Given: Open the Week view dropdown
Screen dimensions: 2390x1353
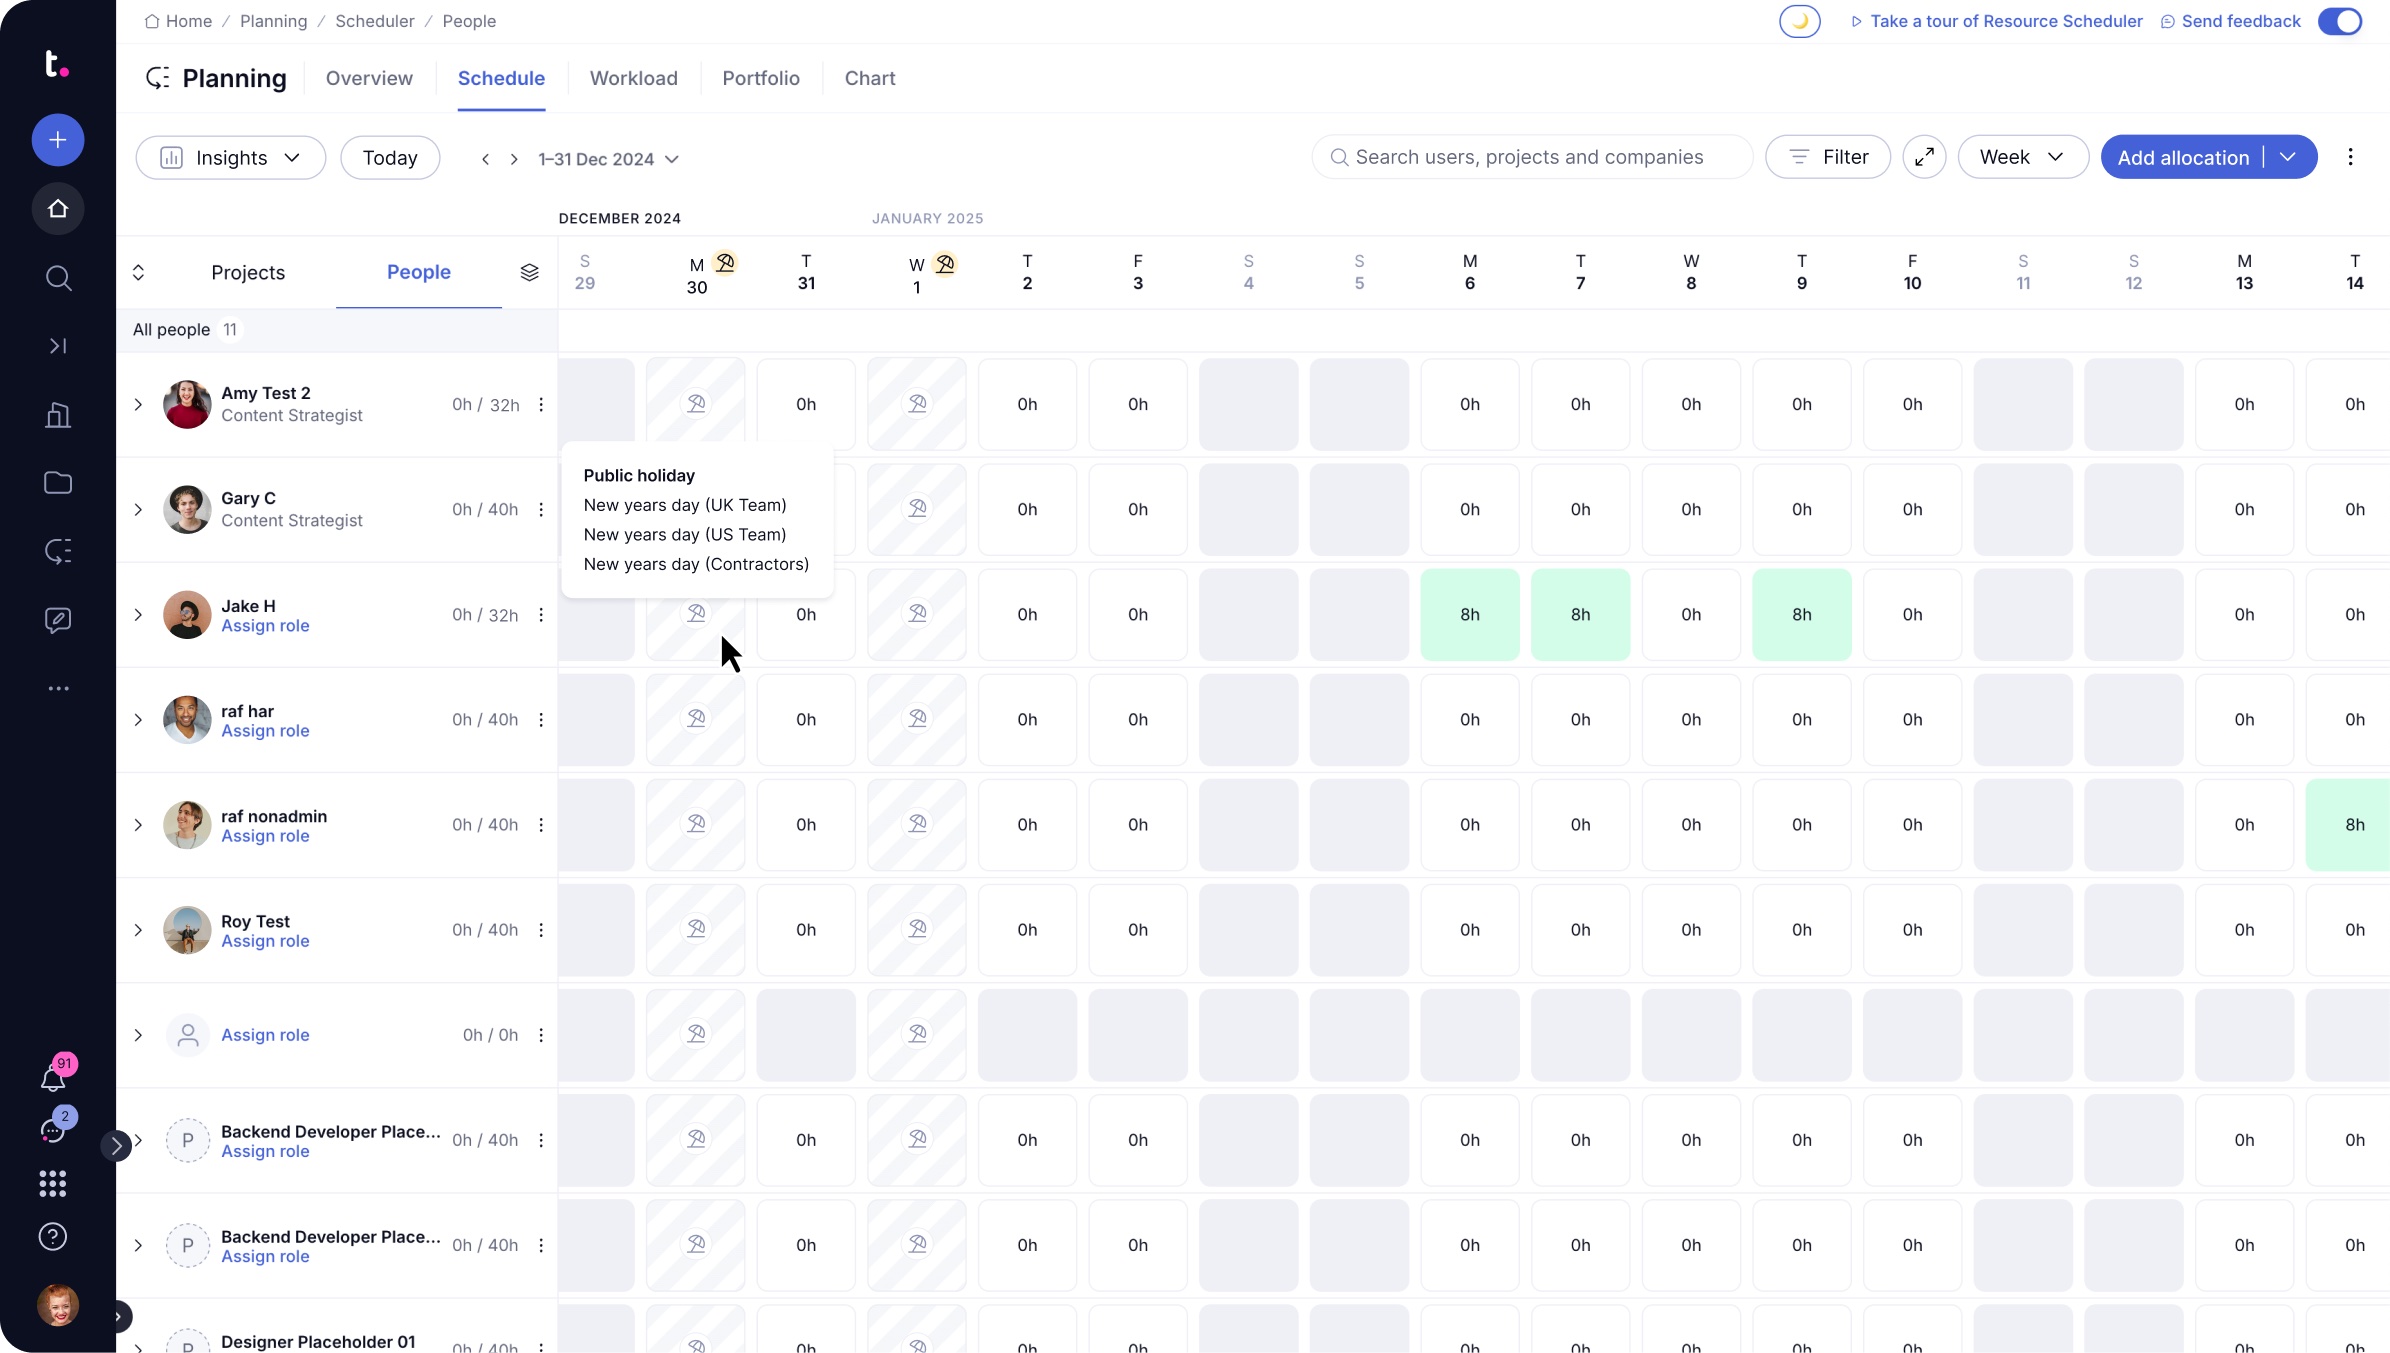Looking at the screenshot, I should pyautogui.click(x=2022, y=157).
